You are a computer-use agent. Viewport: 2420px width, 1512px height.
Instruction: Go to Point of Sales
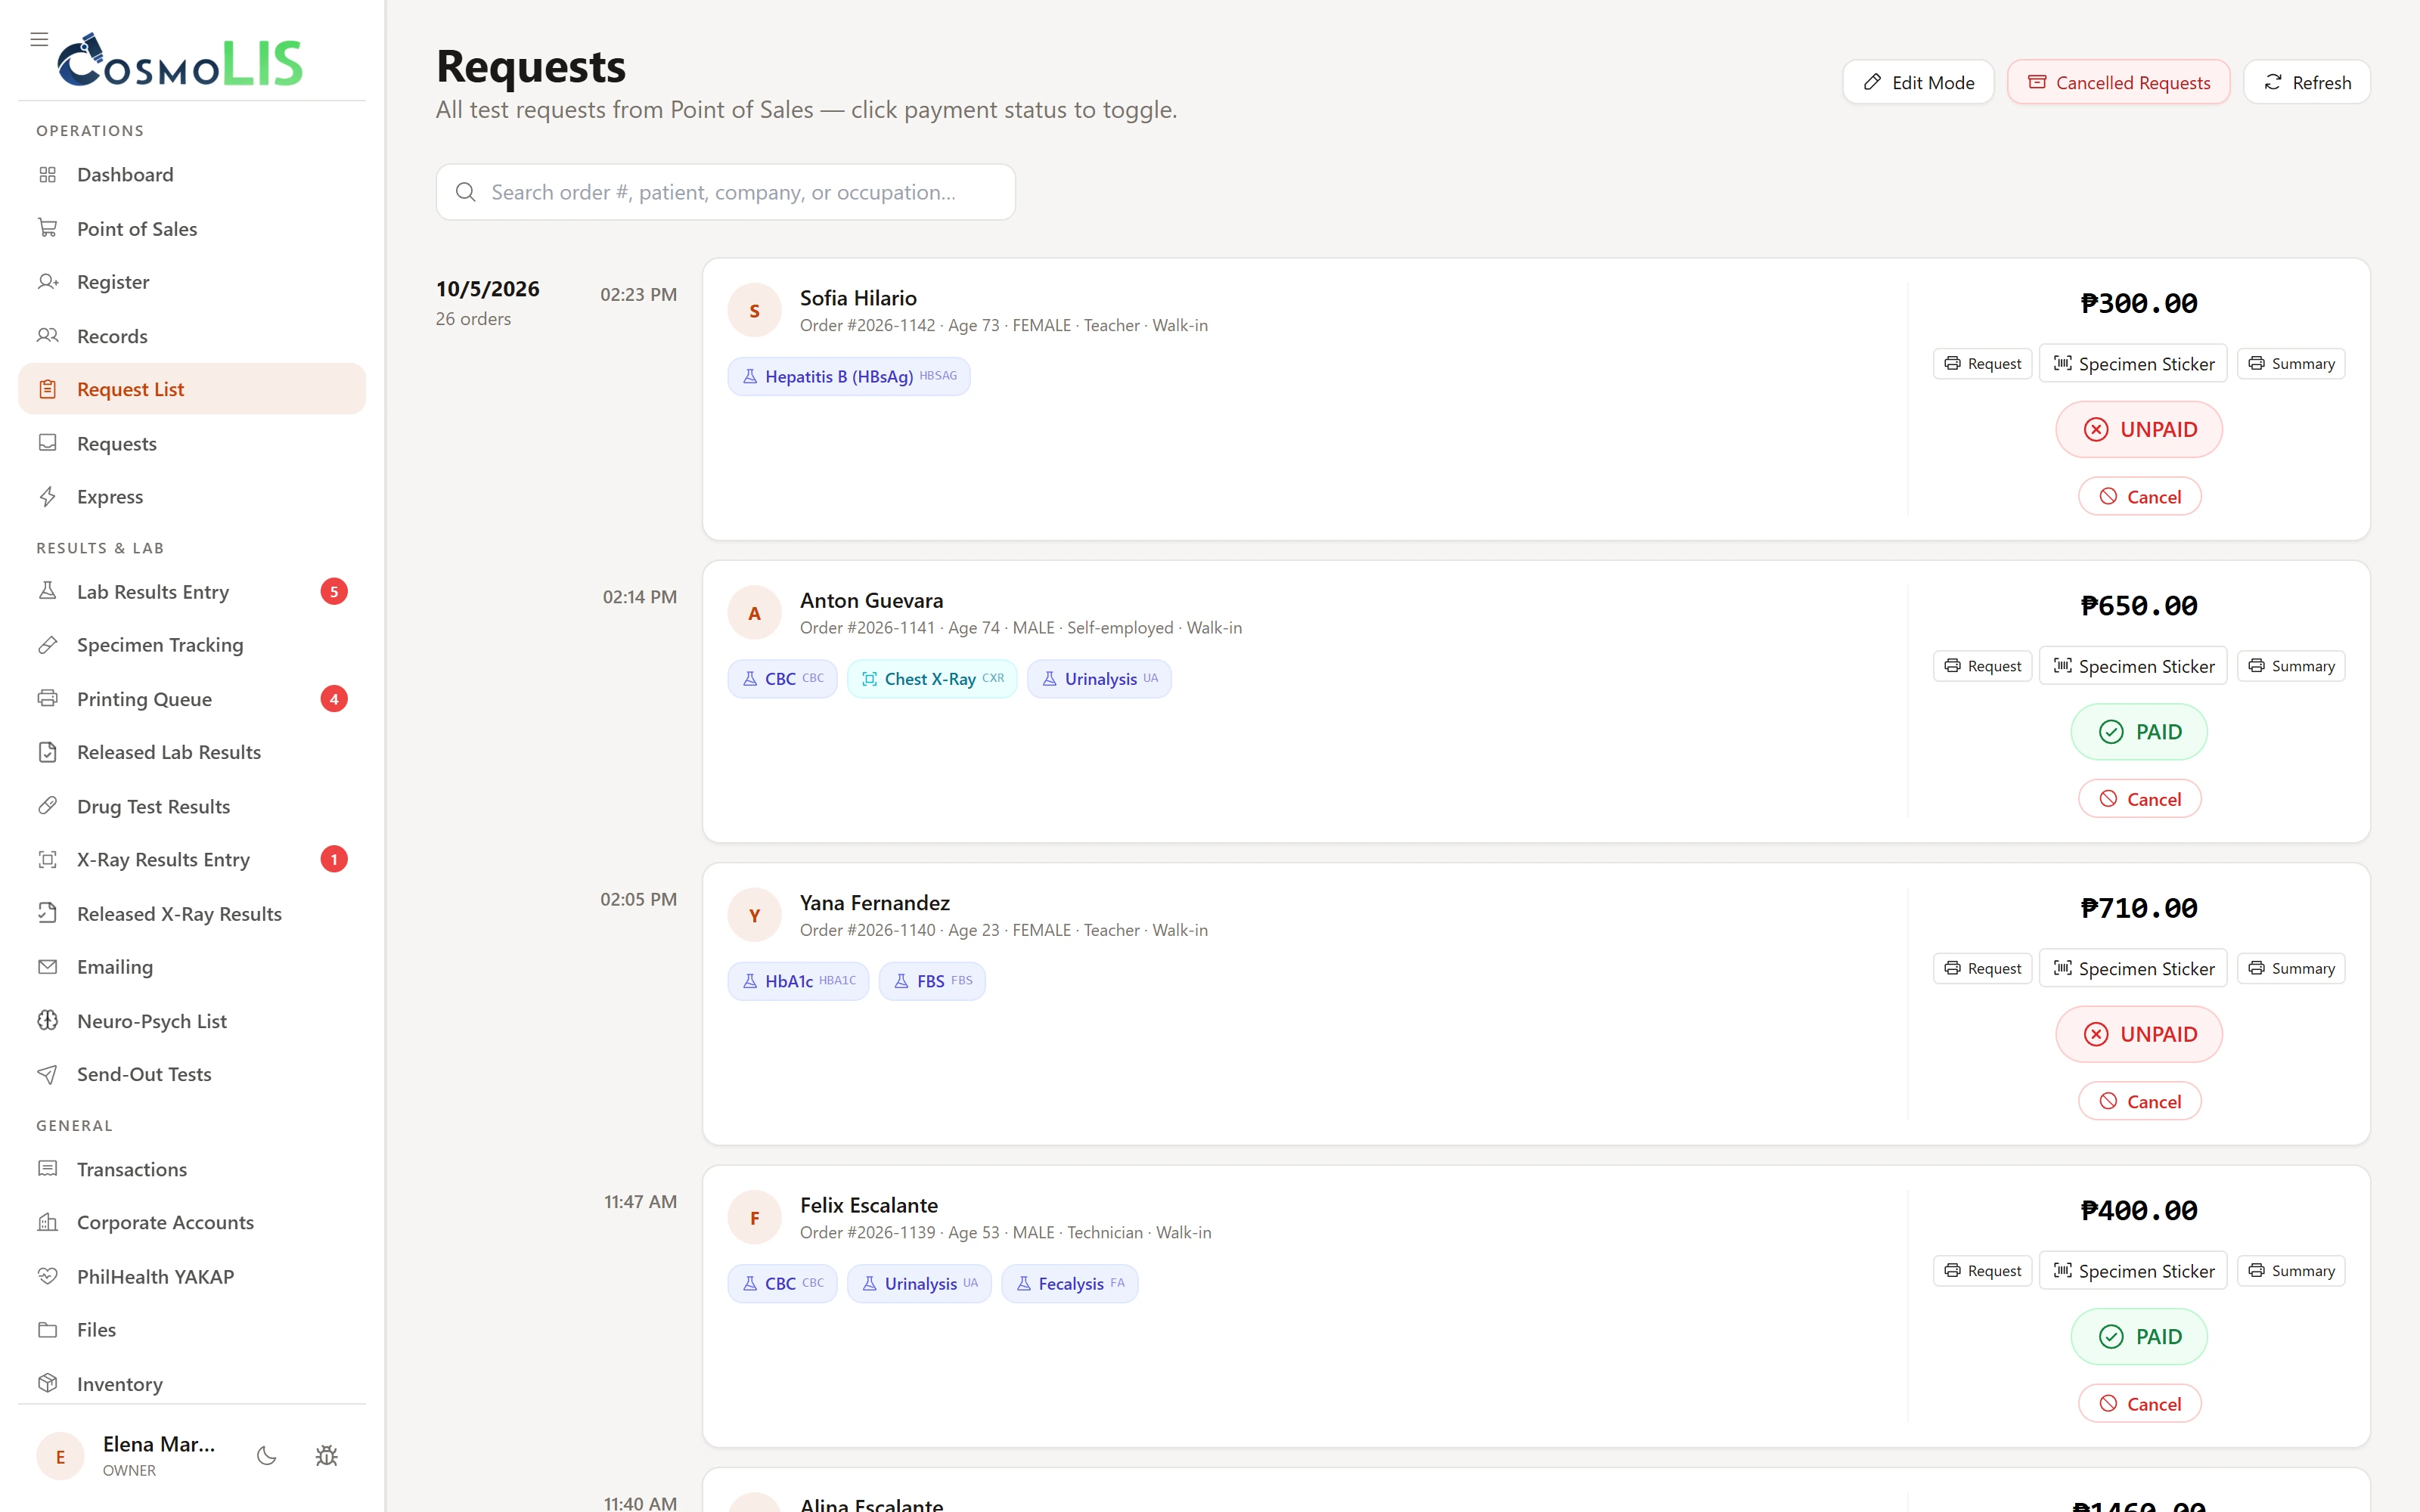(192, 228)
